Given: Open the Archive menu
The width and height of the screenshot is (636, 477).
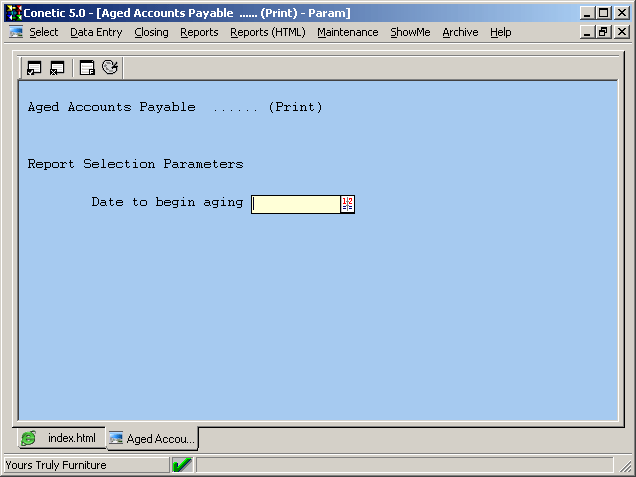Looking at the screenshot, I should [x=460, y=32].
